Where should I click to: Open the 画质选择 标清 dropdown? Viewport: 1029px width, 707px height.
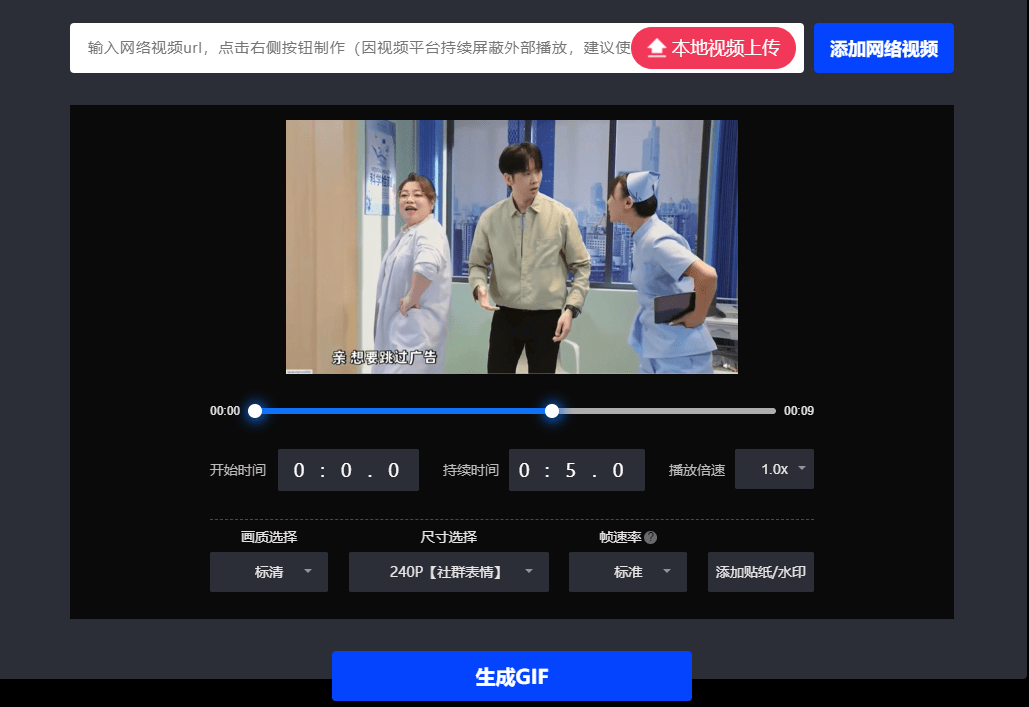[268, 572]
